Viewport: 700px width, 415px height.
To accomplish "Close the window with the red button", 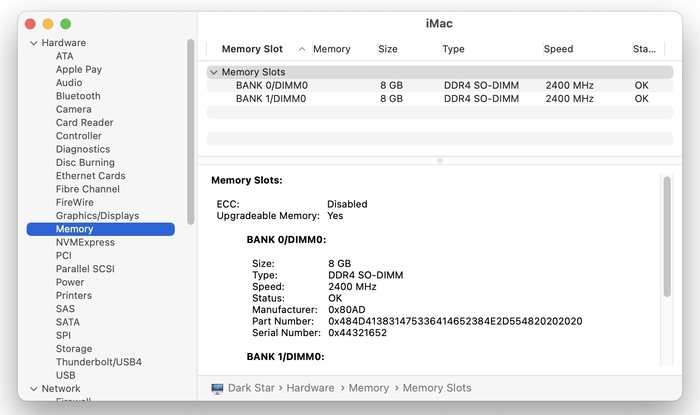I will click(x=30, y=24).
